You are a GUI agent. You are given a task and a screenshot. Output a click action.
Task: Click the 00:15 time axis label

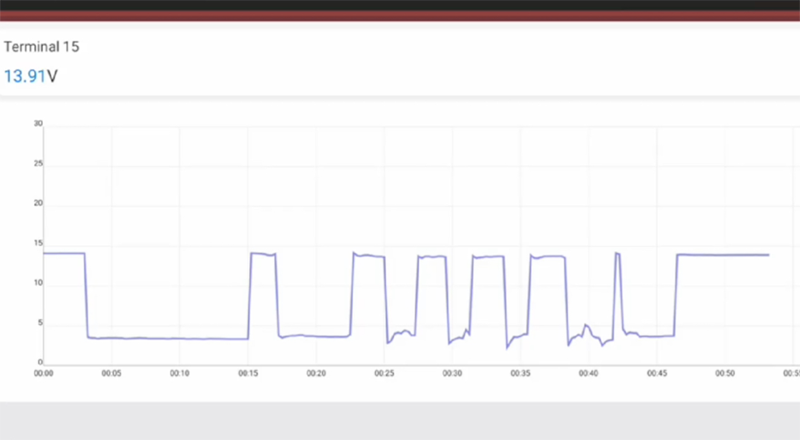click(248, 373)
